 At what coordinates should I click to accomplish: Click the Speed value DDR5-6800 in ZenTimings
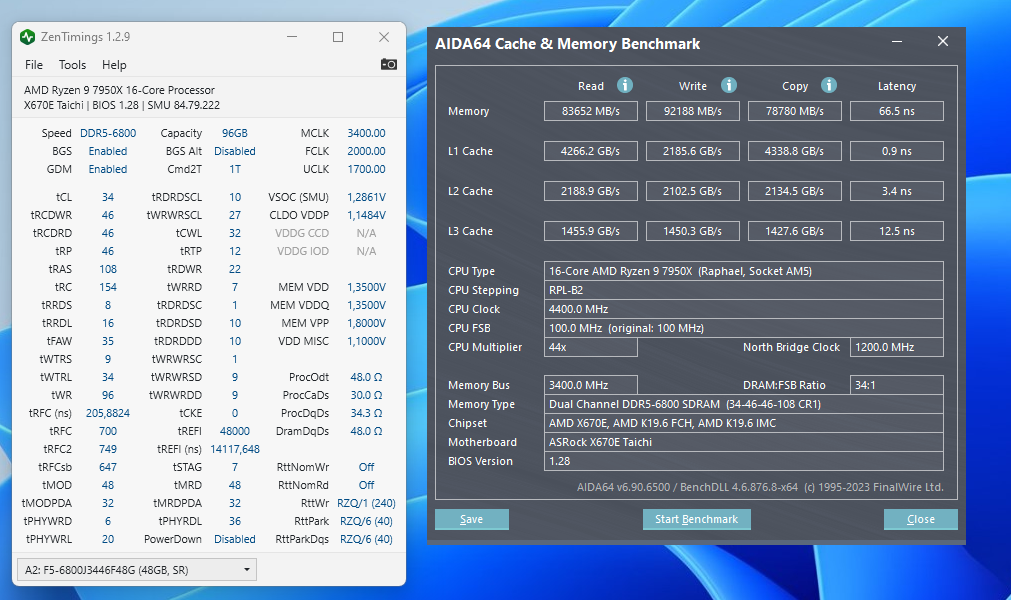[x=108, y=133]
